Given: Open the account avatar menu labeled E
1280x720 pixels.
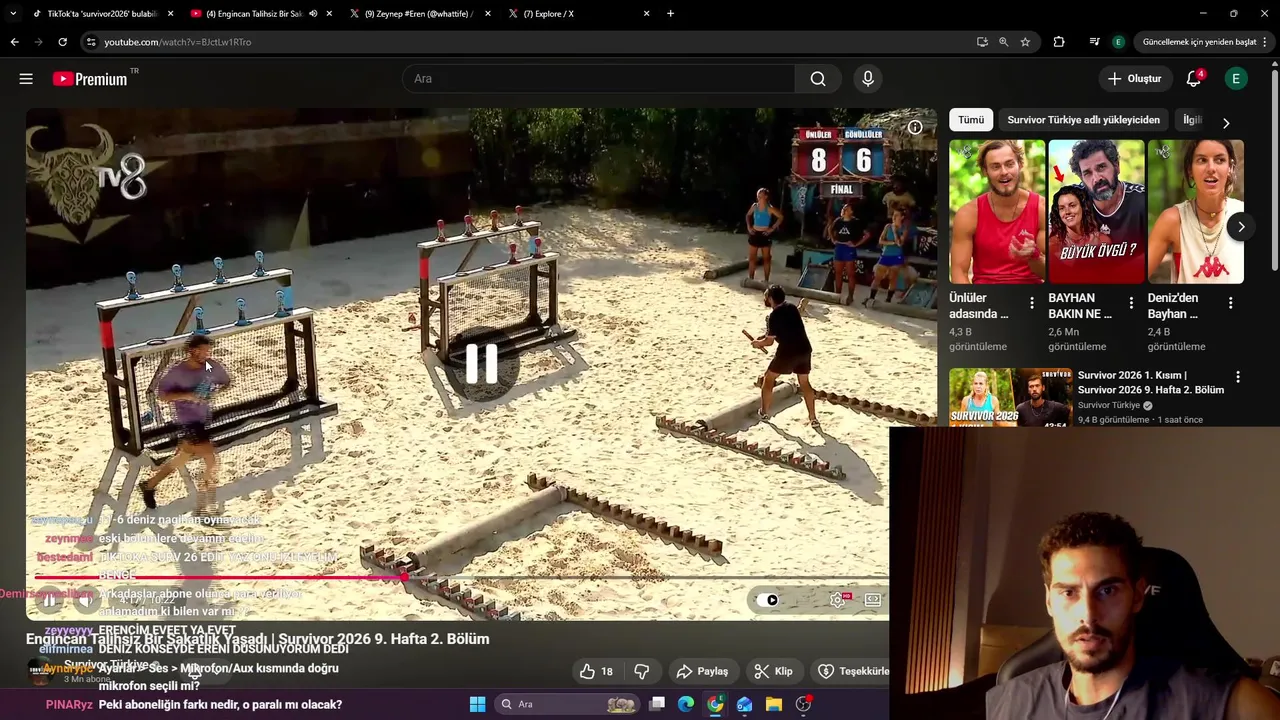Looking at the screenshot, I should pos(1236,79).
